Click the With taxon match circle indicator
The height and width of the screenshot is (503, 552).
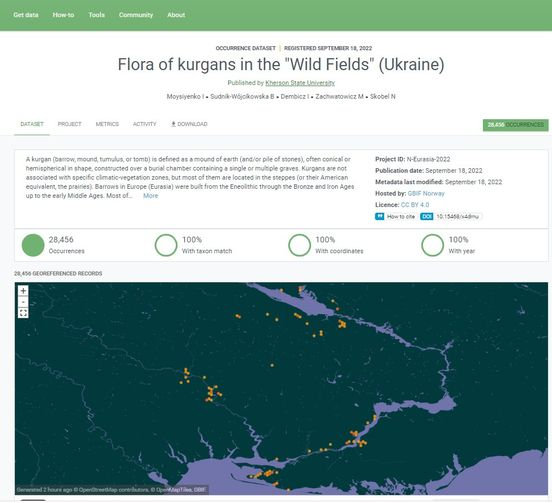click(x=166, y=245)
